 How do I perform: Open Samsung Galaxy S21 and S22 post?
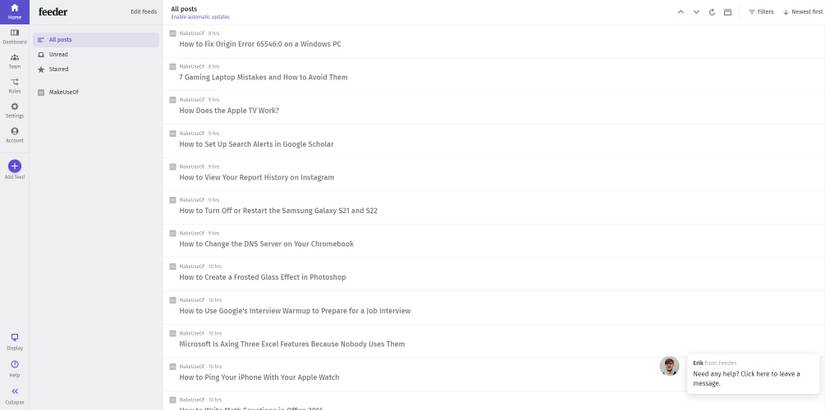pos(278,211)
